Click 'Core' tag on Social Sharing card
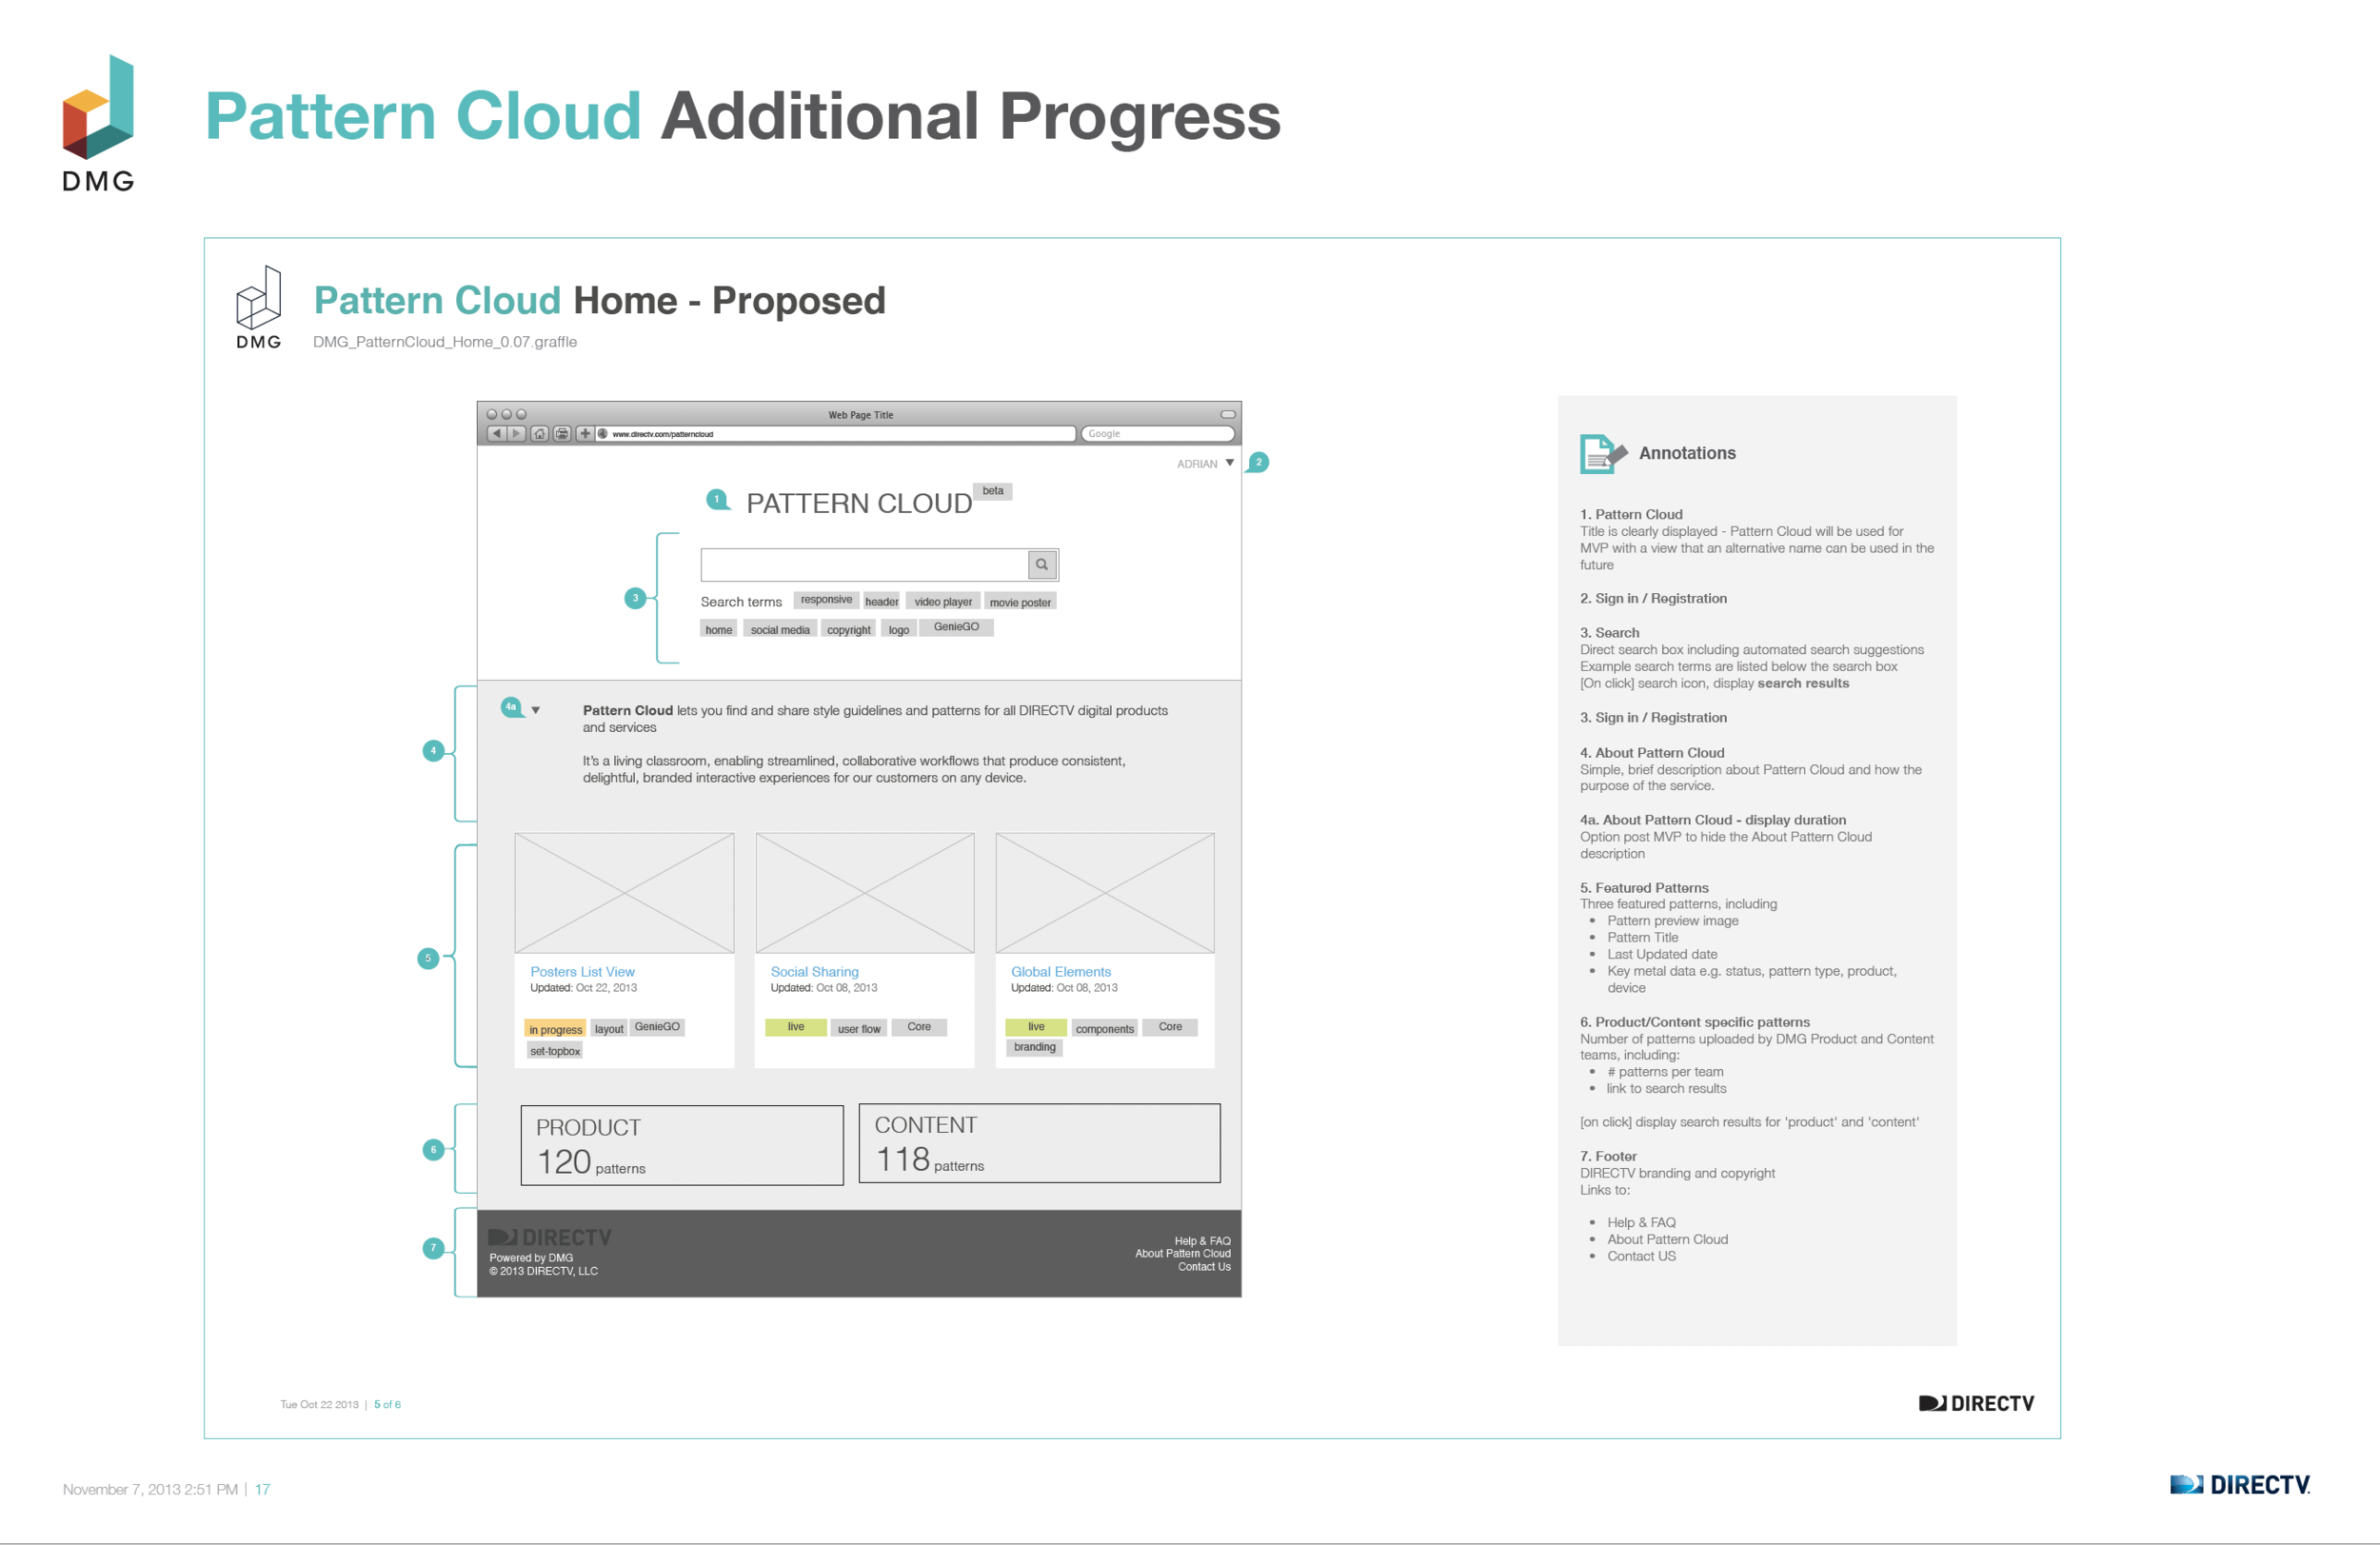 pyautogui.click(x=919, y=1027)
